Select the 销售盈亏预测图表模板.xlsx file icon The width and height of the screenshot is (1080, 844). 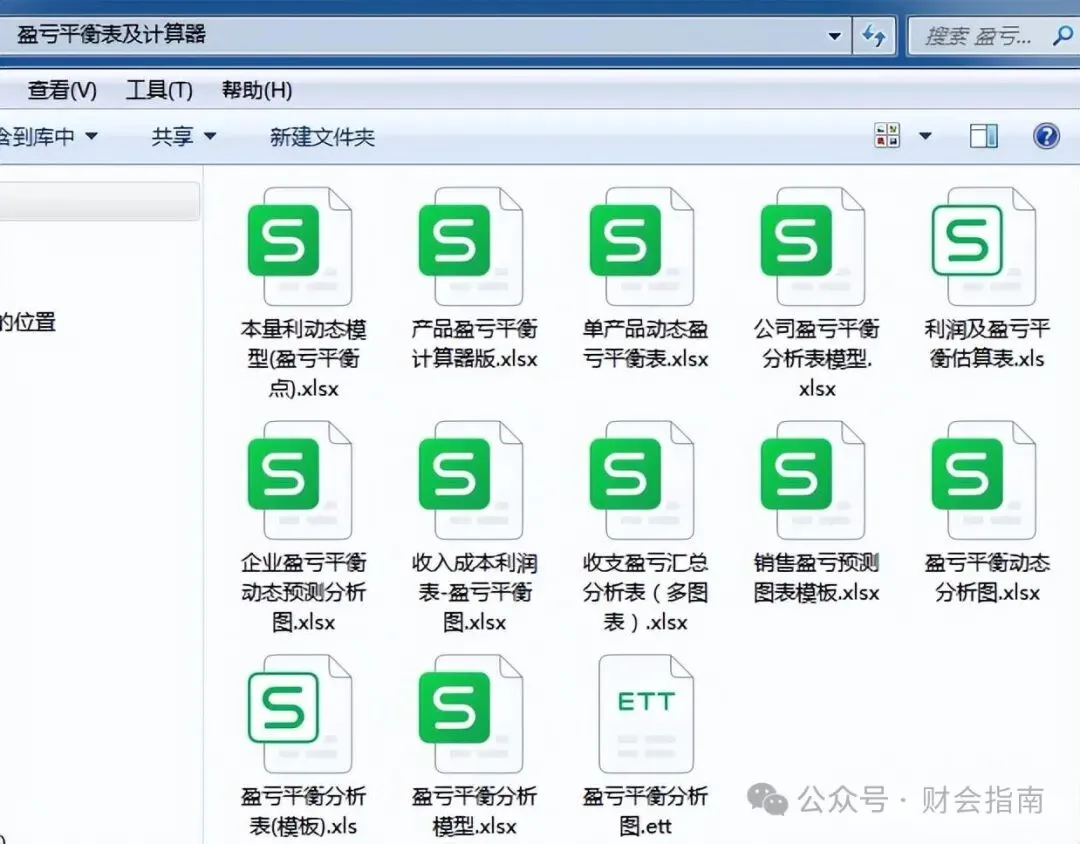click(813, 480)
